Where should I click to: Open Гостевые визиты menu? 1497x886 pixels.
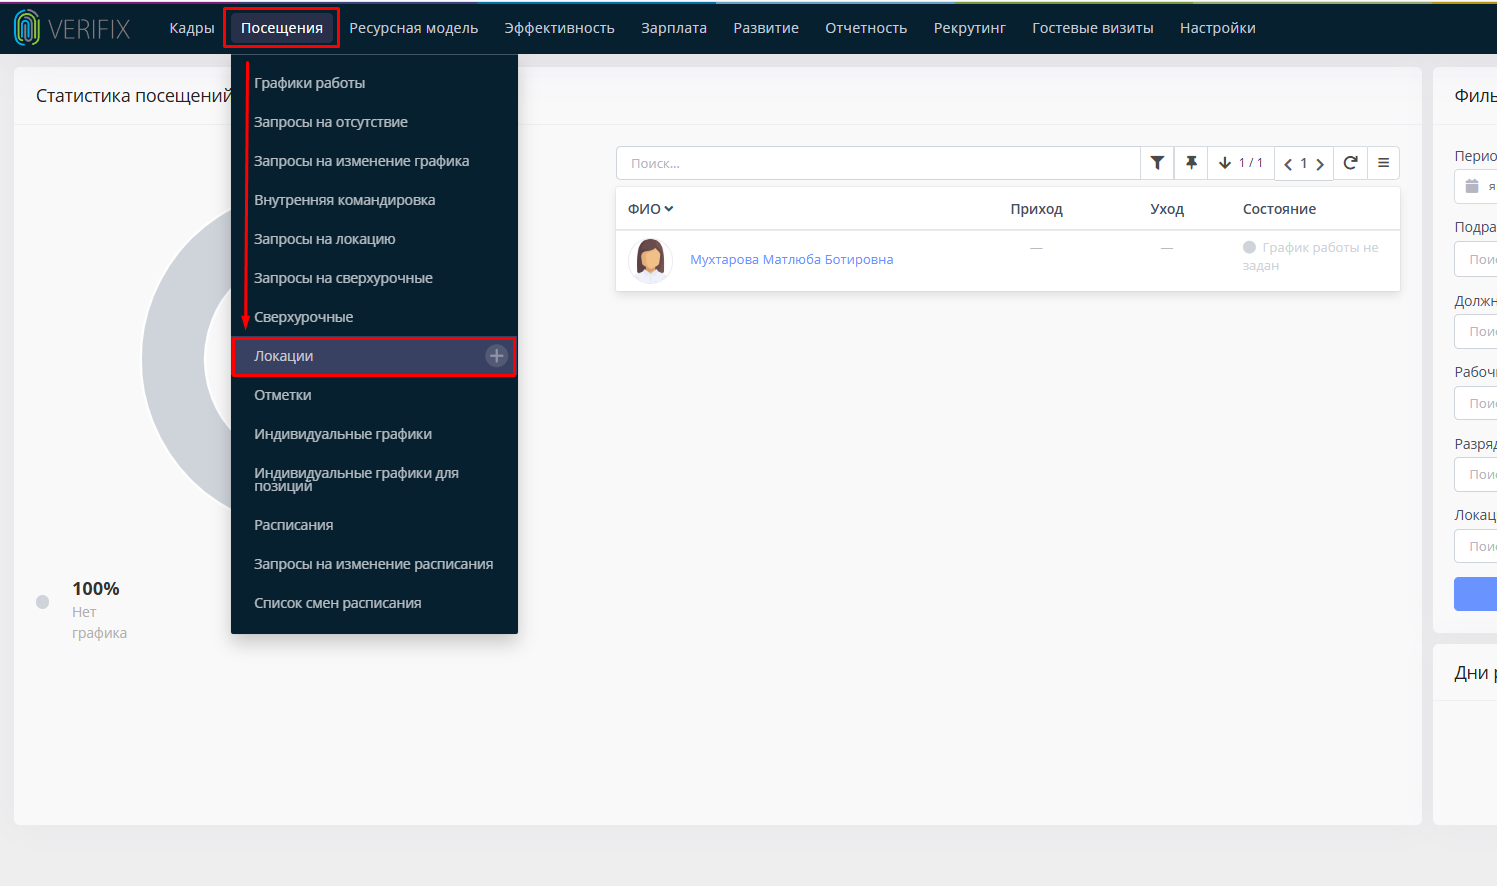coord(1093,28)
